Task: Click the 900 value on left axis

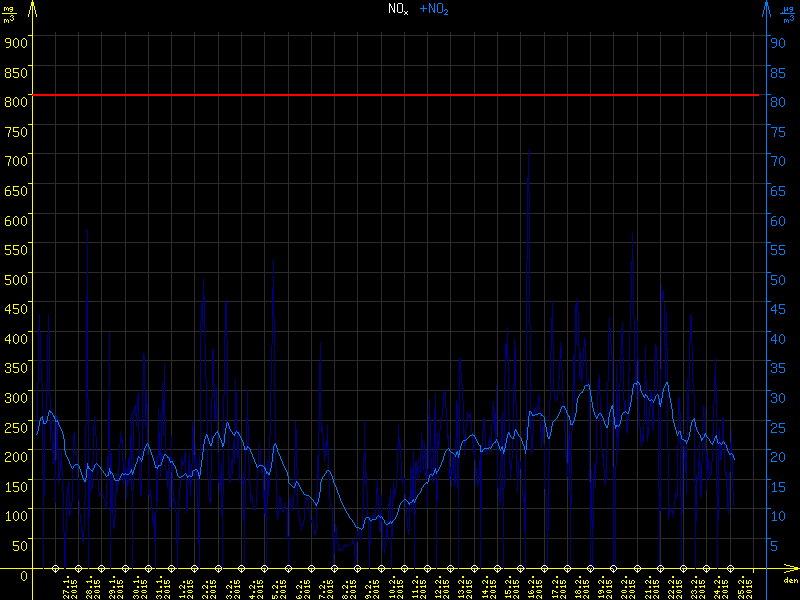Action: [14, 42]
